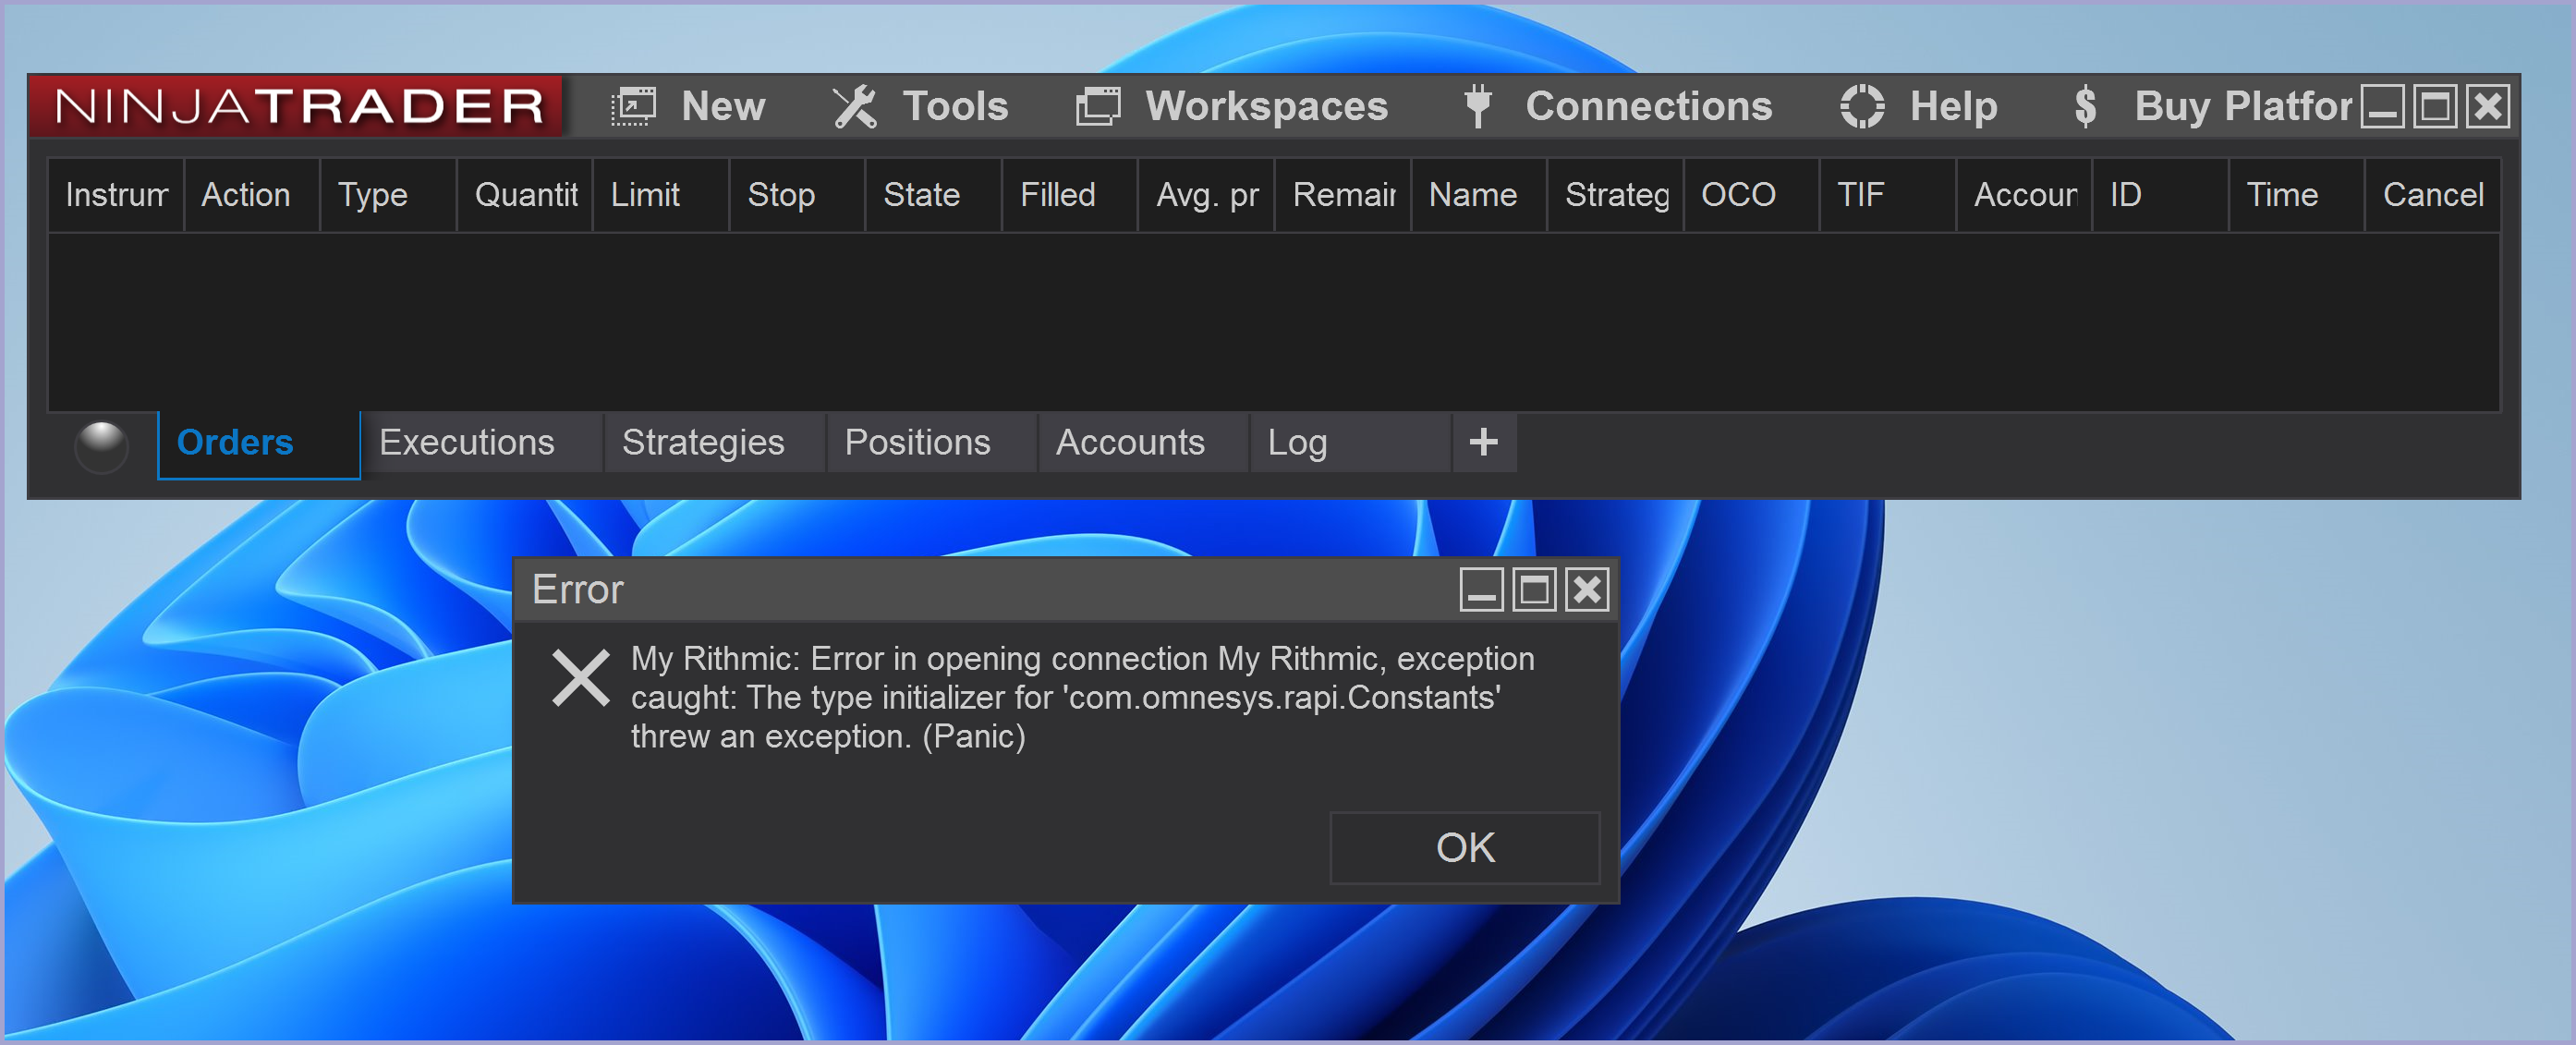2576x1045 pixels.
Task: Click the Help lifesaver icon
Action: [x=1862, y=106]
